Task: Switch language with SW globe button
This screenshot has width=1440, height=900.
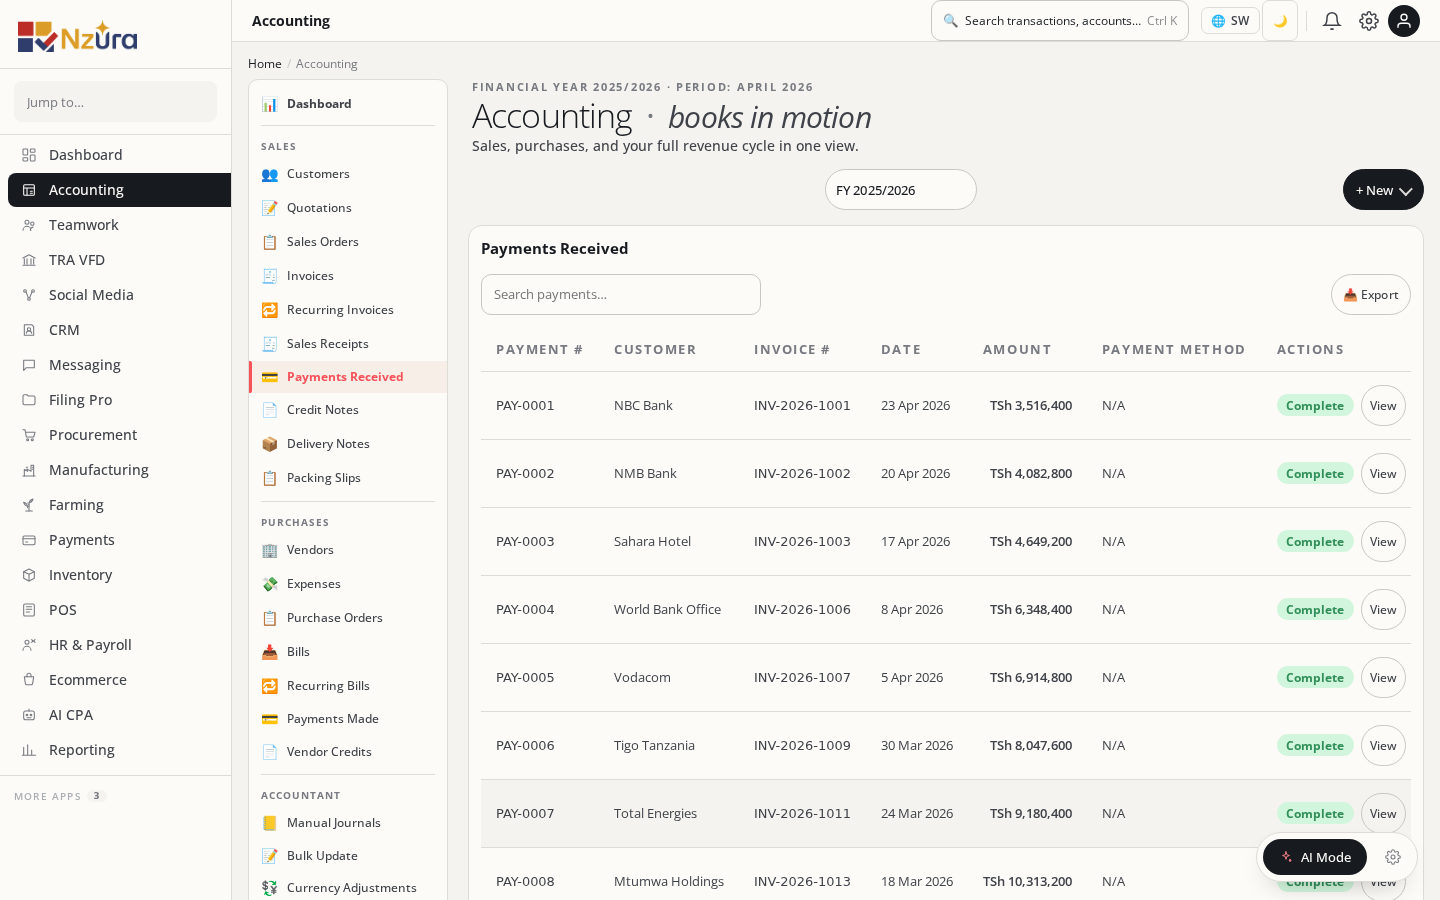Action: [1230, 21]
